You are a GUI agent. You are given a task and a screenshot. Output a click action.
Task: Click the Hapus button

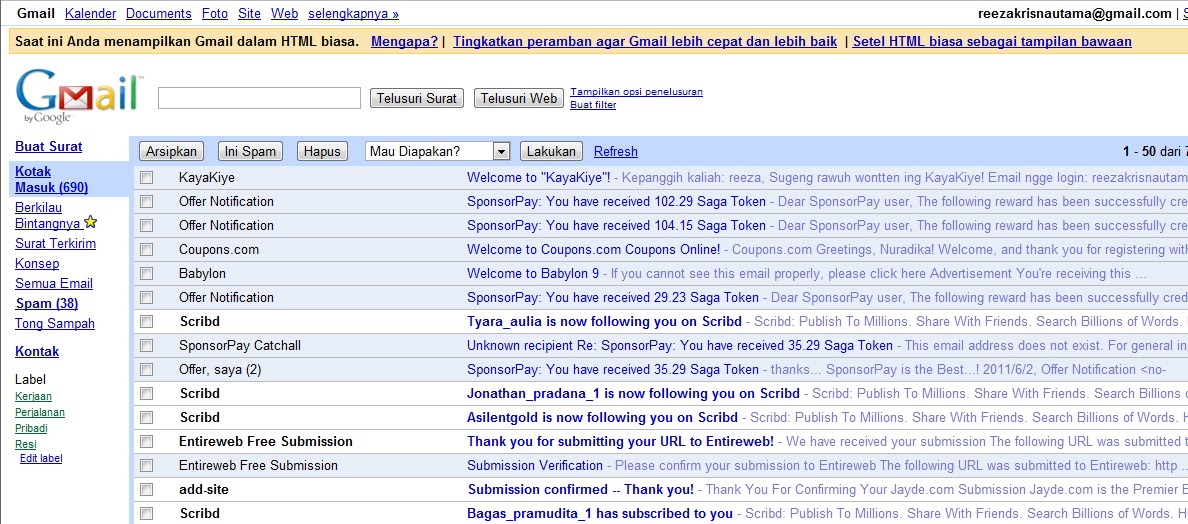pyautogui.click(x=322, y=151)
